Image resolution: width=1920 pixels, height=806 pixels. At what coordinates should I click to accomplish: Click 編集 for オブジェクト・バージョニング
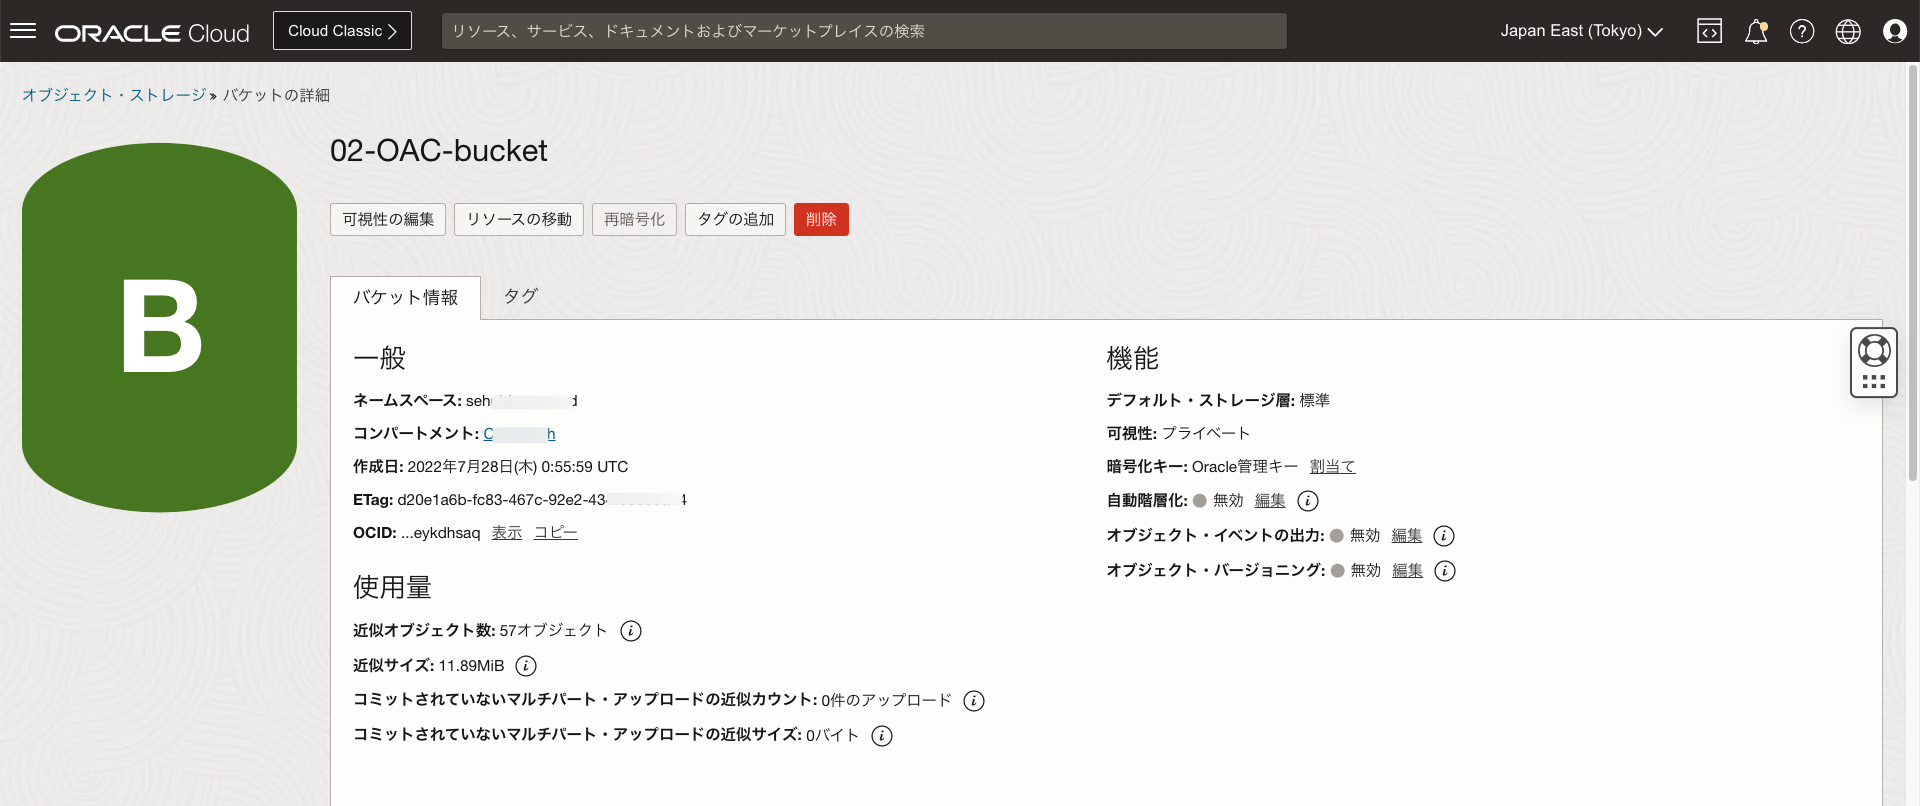point(1408,571)
